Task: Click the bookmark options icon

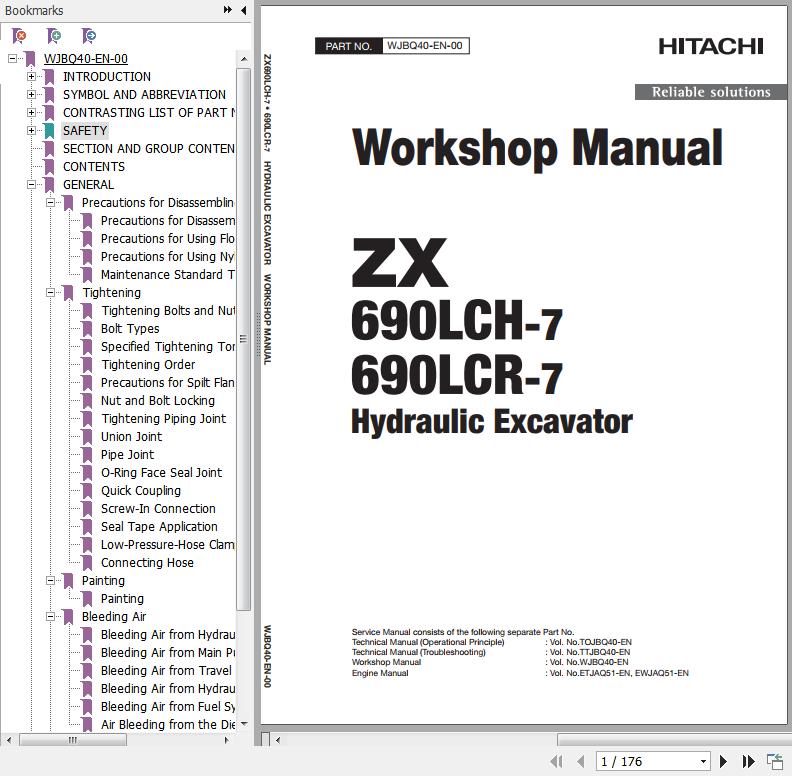Action: pyautogui.click(x=89, y=35)
